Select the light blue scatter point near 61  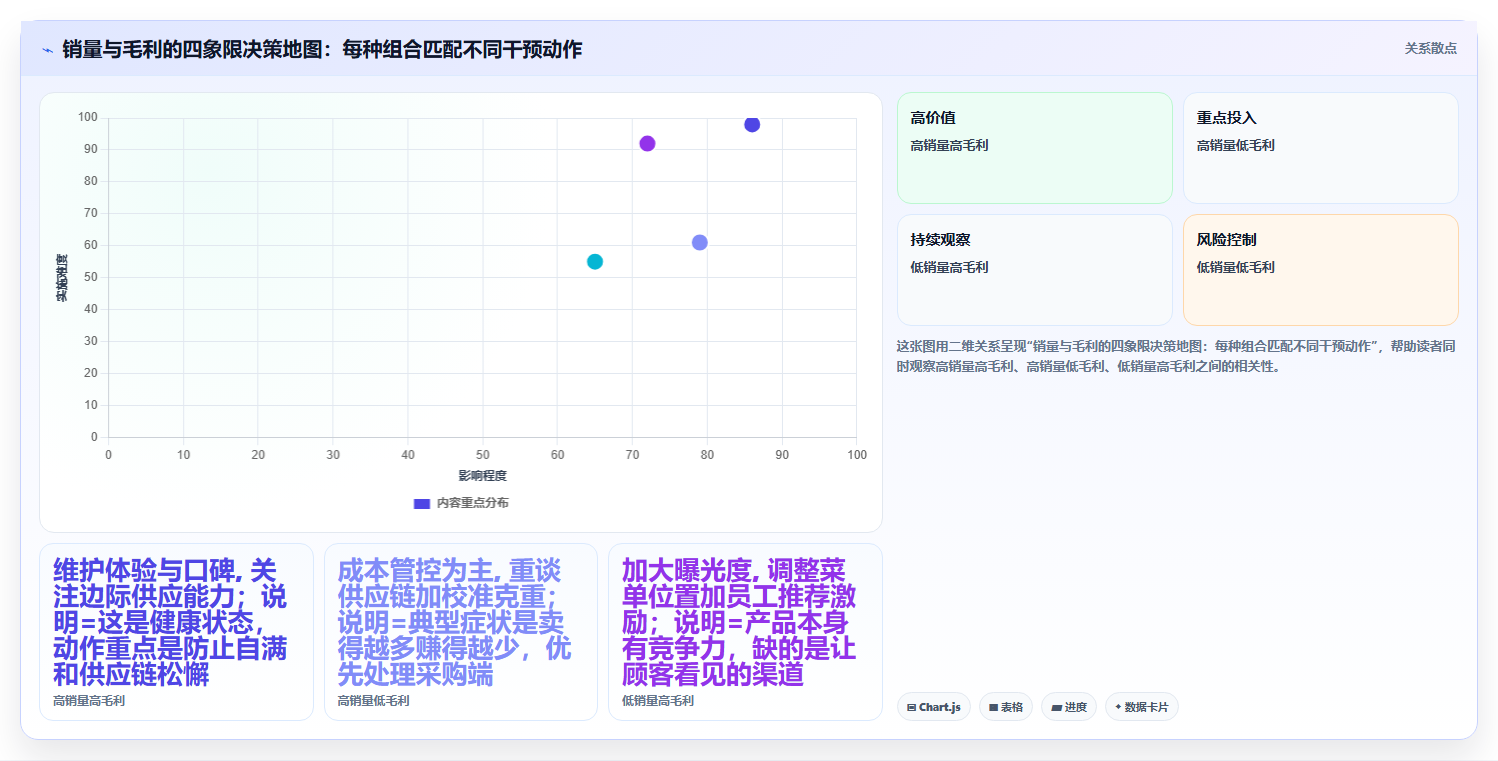[700, 242]
